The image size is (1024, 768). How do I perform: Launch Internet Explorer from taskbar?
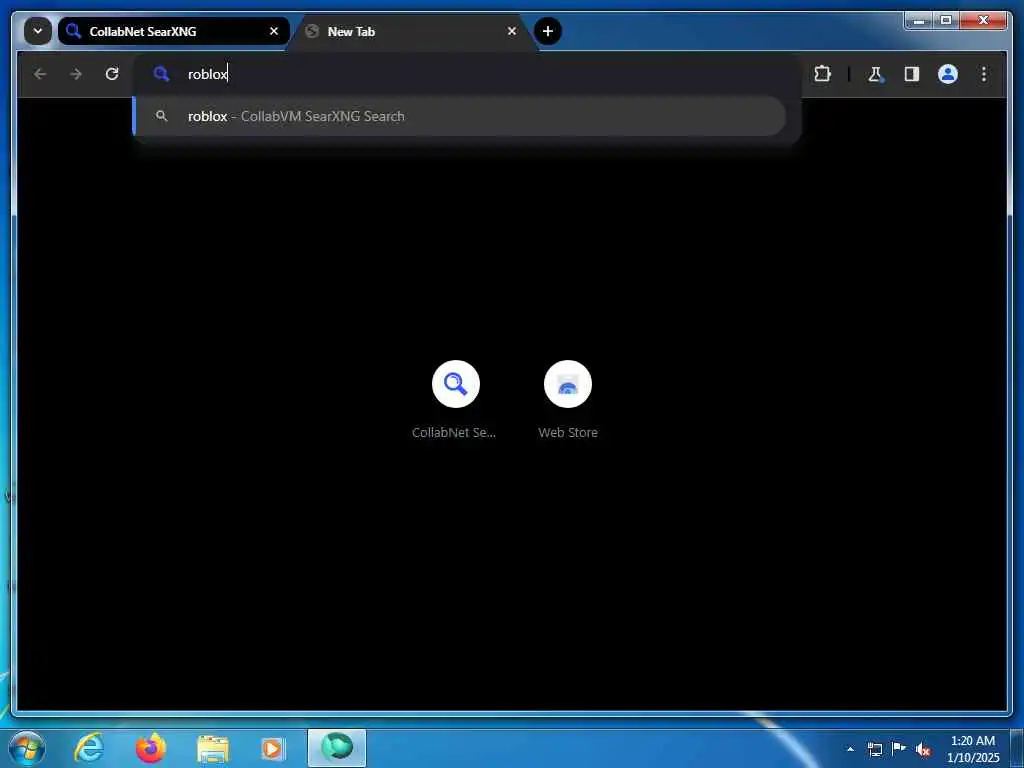[x=89, y=748]
